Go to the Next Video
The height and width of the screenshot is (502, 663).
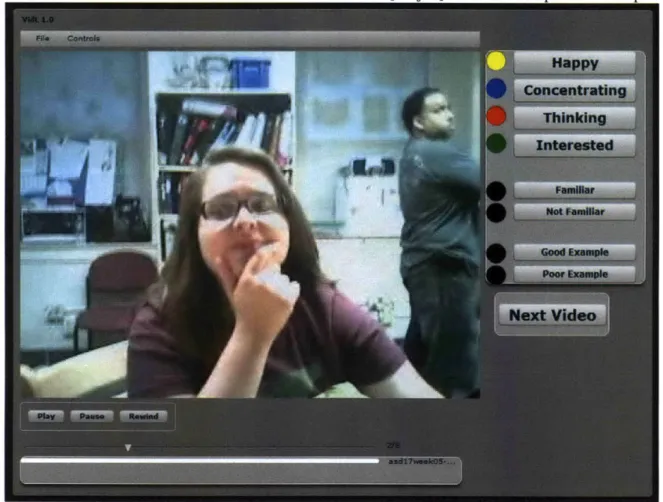click(x=552, y=315)
